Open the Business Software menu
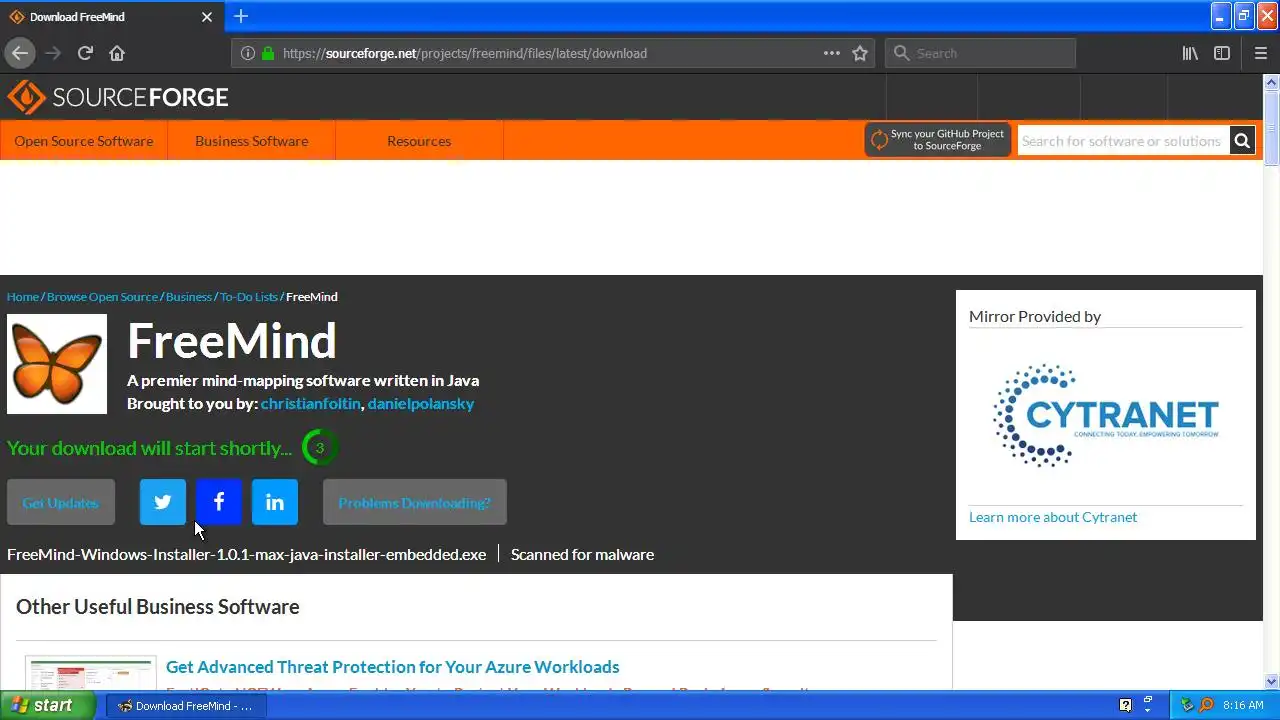Image resolution: width=1280 pixels, height=720 pixels. 252,141
